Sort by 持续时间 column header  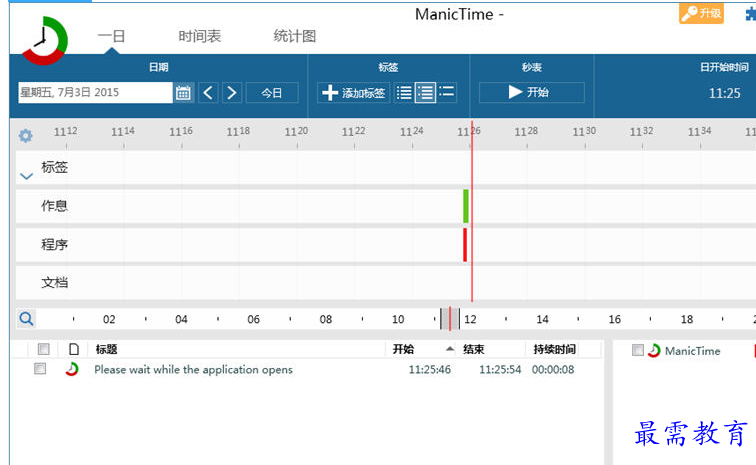554,349
